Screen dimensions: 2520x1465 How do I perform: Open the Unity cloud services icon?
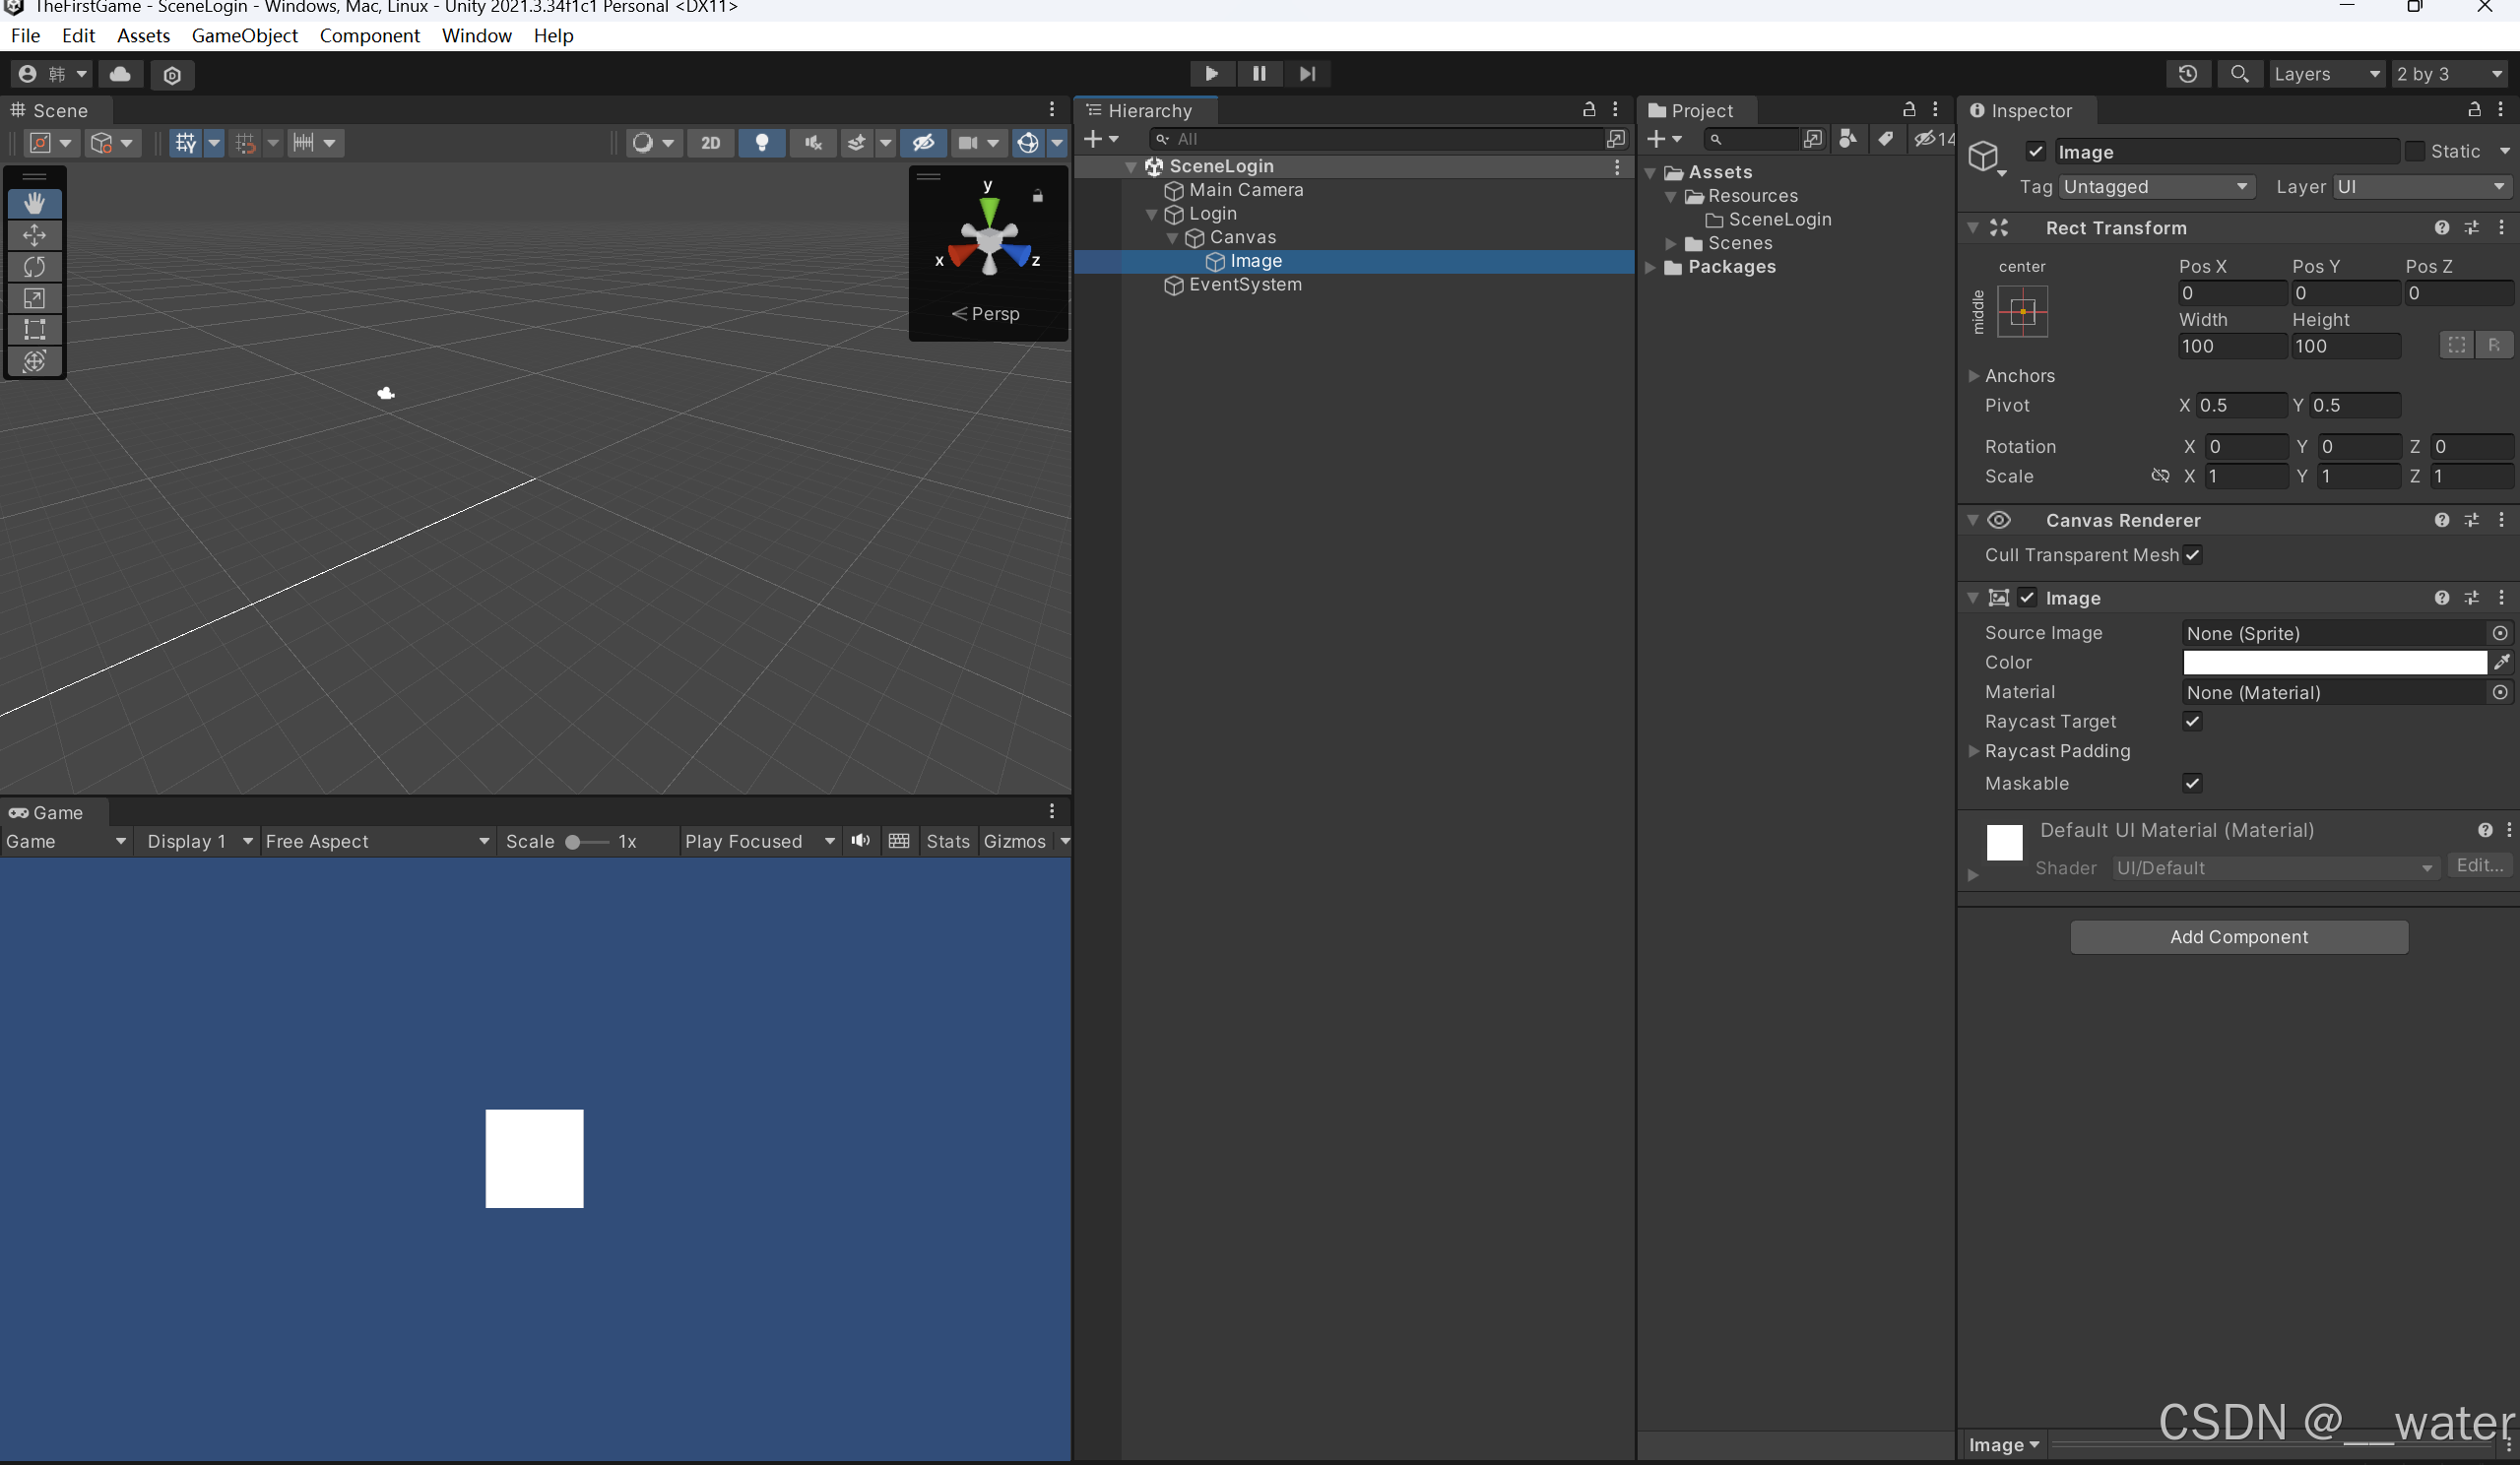[120, 74]
